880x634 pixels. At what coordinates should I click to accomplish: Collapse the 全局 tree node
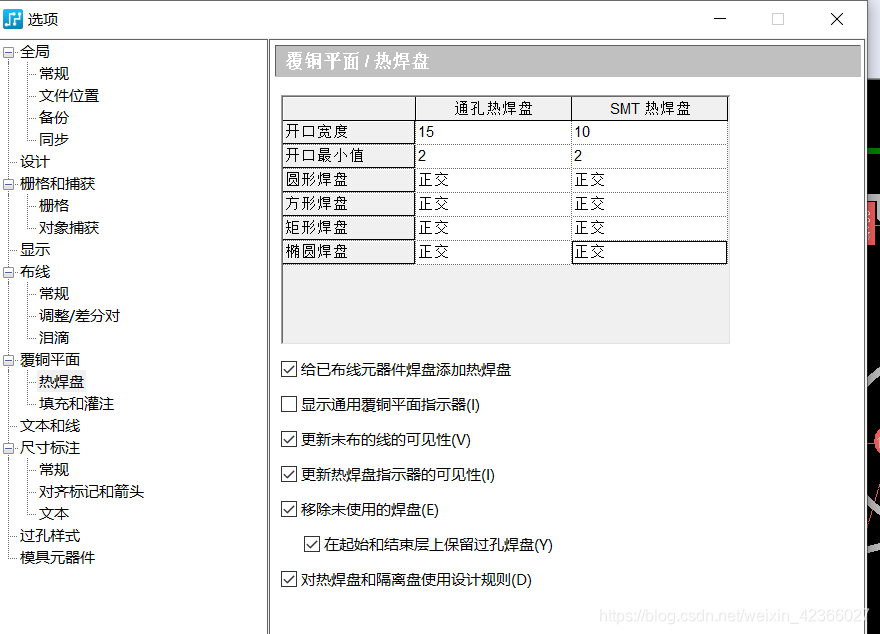pyautogui.click(x=8, y=52)
